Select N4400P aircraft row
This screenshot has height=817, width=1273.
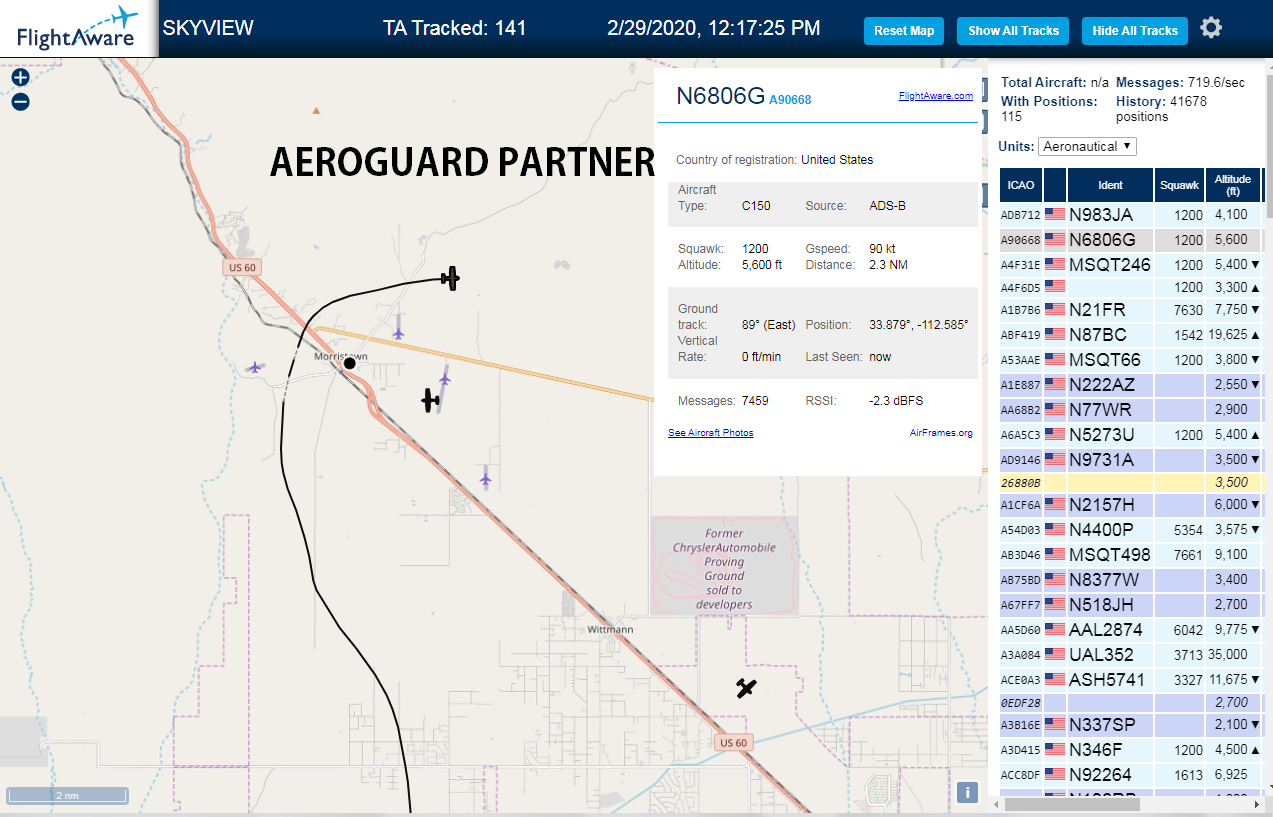pos(1131,529)
